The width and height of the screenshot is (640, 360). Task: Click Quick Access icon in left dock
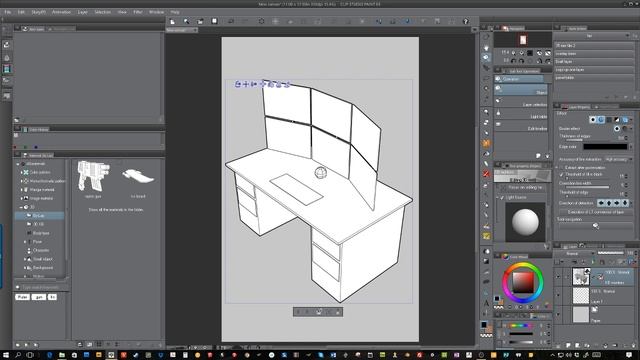pos(7,45)
